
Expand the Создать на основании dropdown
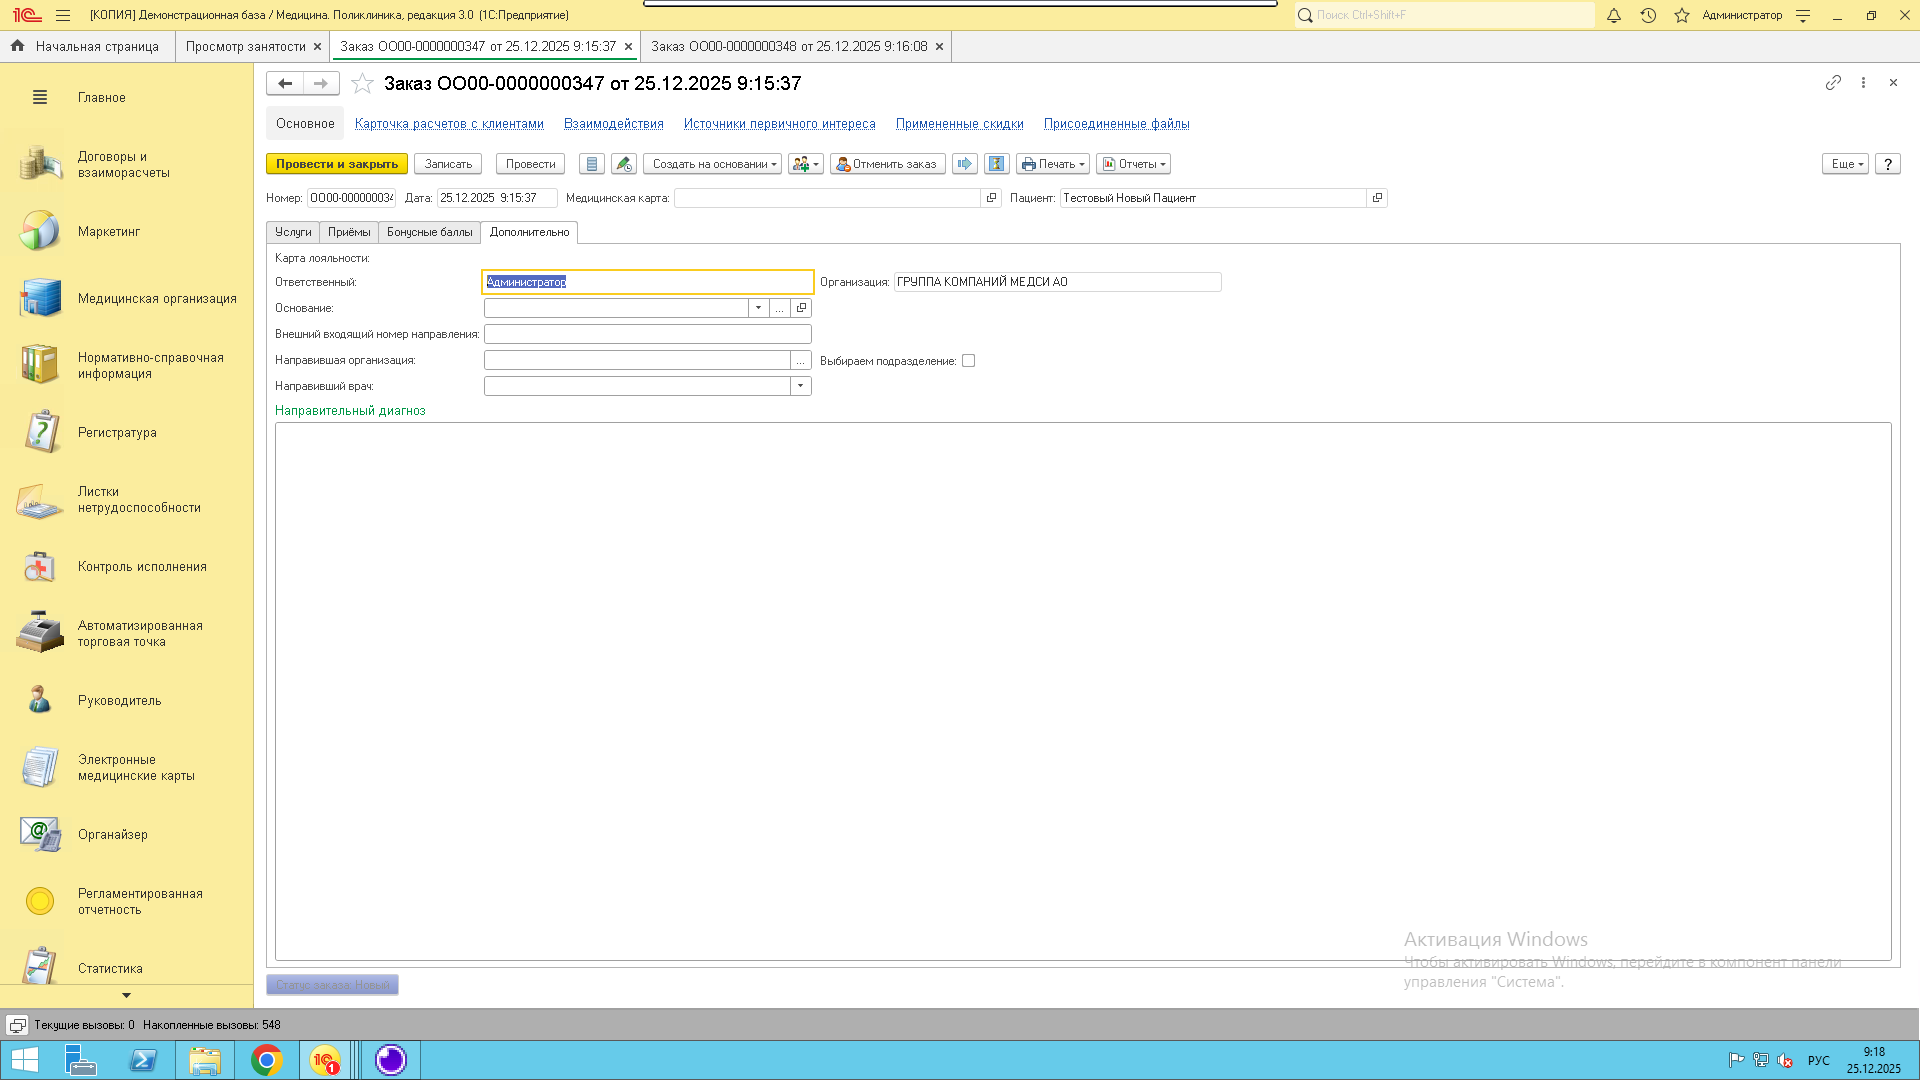[714, 164]
